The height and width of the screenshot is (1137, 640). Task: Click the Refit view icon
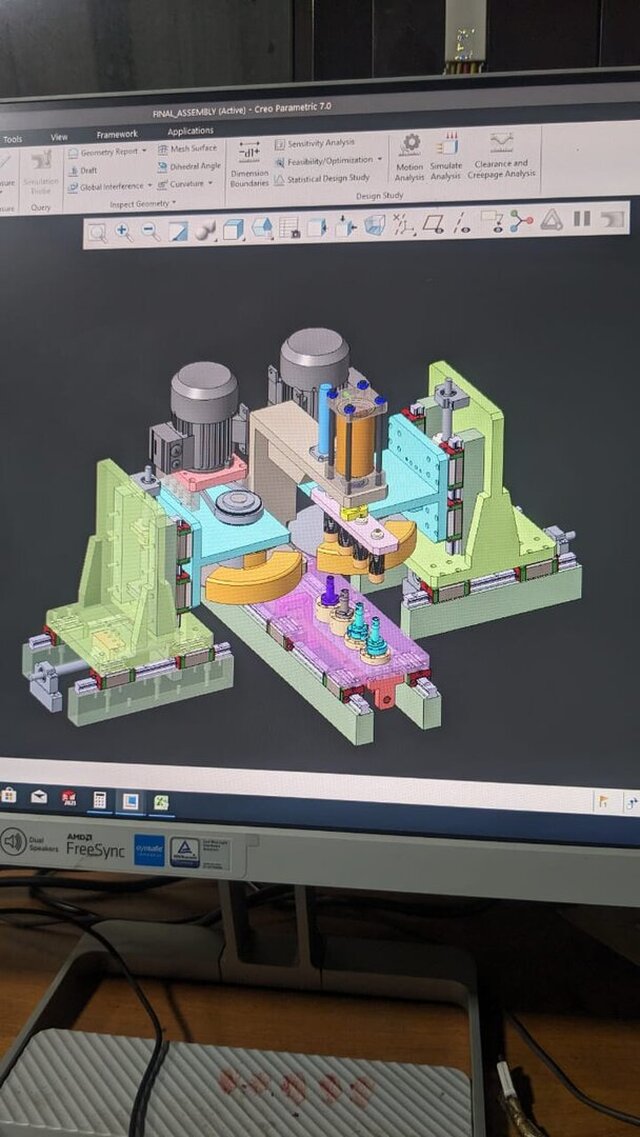click(x=97, y=233)
